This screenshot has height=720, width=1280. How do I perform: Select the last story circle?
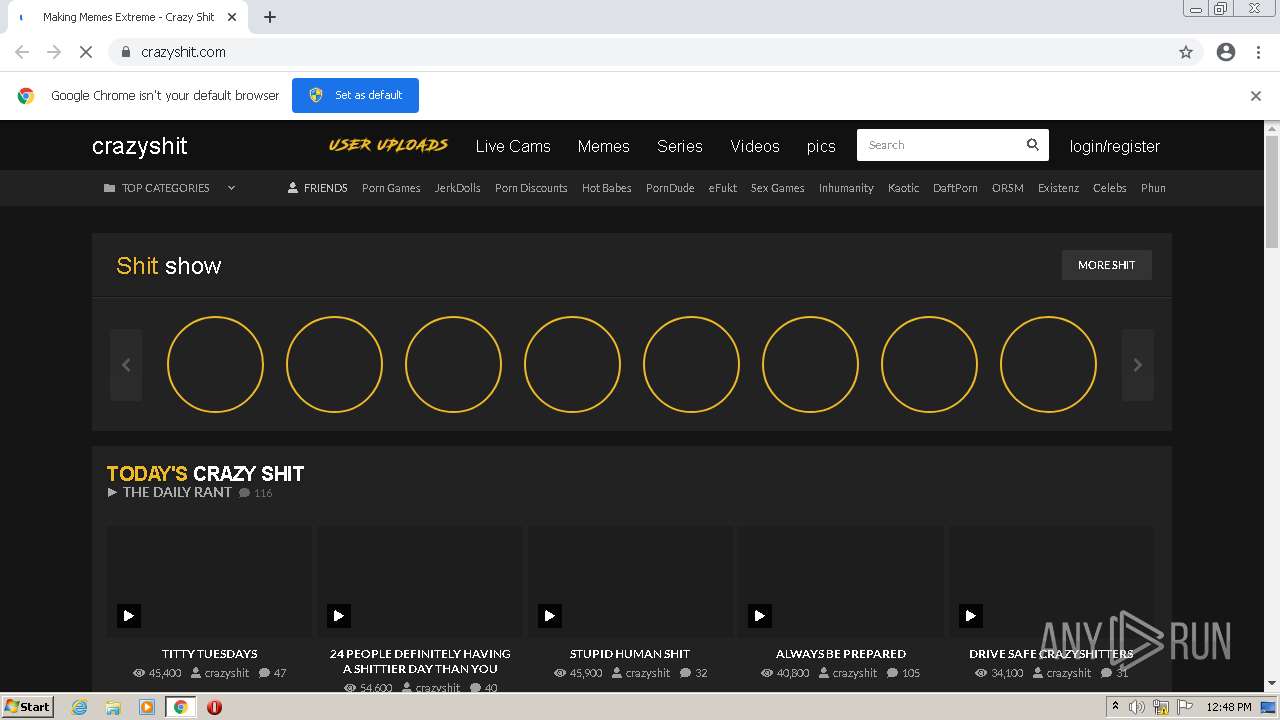click(x=1048, y=365)
